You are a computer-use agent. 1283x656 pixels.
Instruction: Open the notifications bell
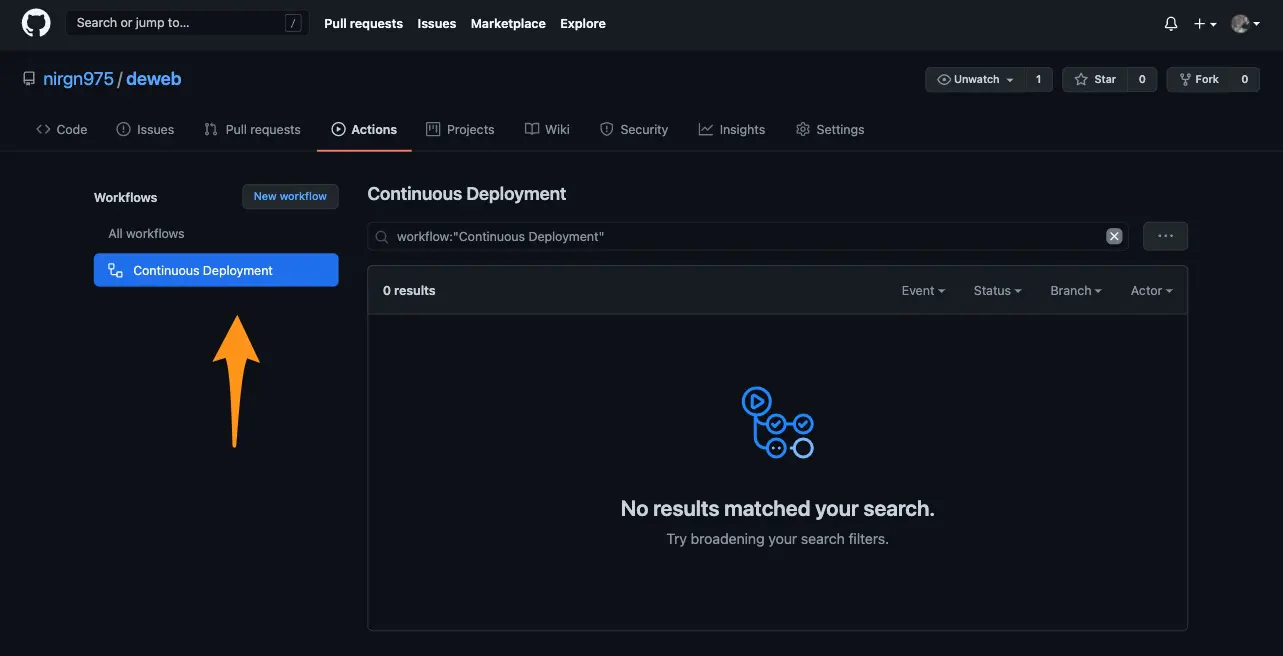1169,23
